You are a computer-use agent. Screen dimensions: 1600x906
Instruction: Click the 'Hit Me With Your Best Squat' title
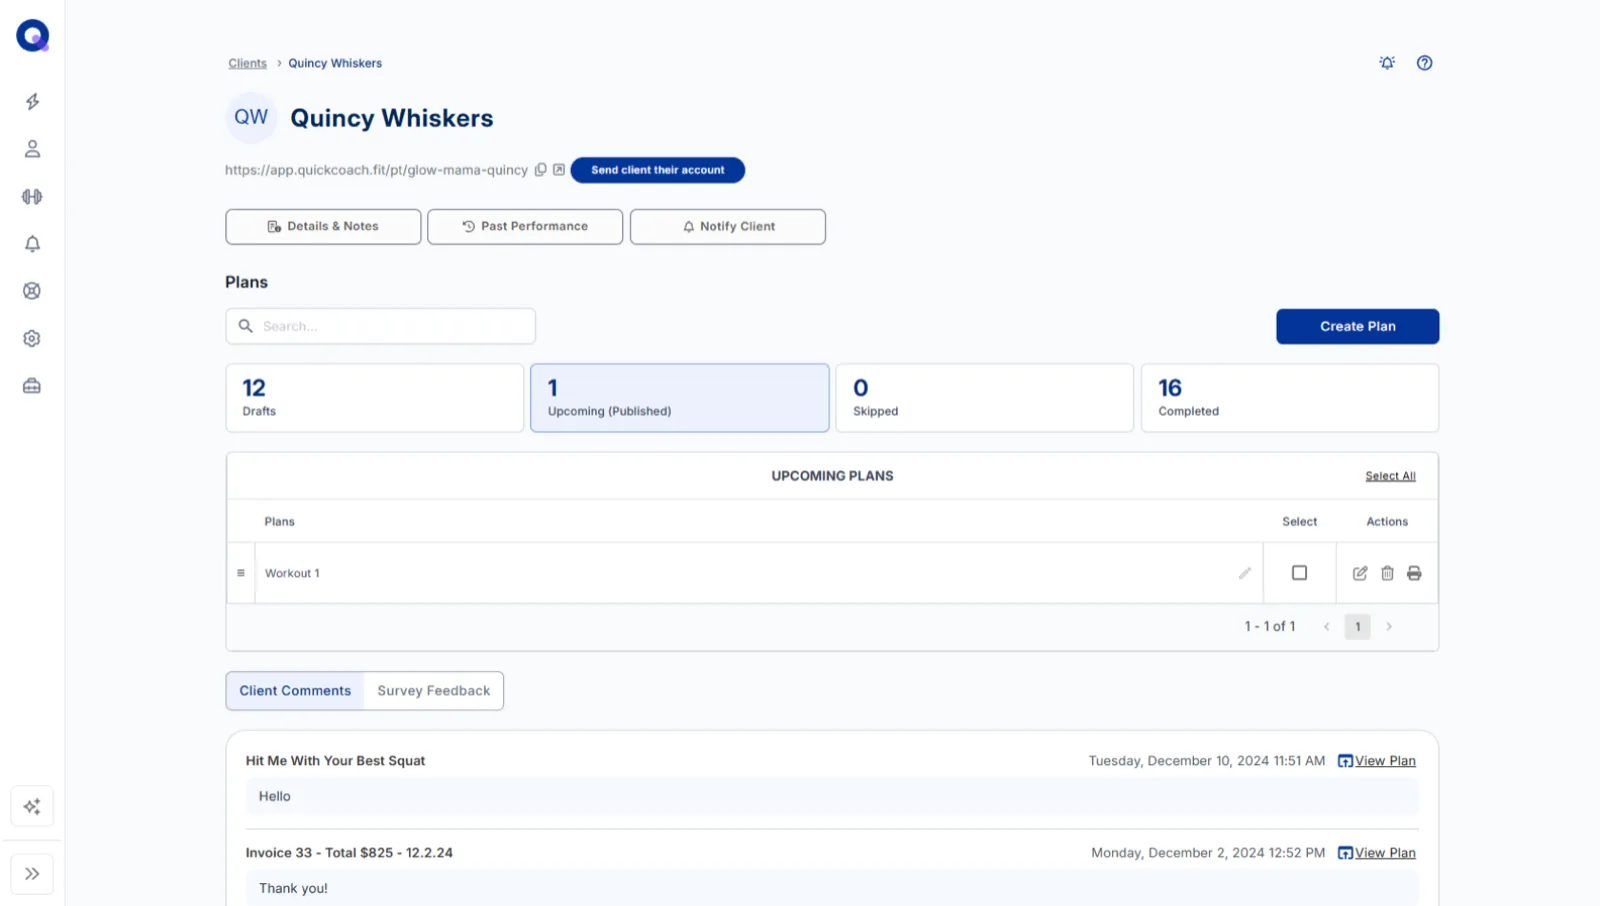point(336,761)
